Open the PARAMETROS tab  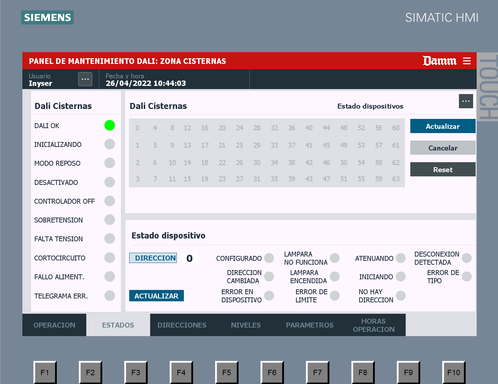(x=310, y=325)
